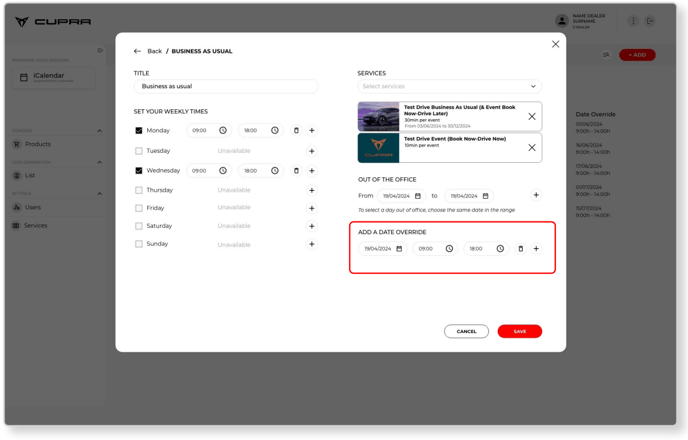The width and height of the screenshot is (688, 440).
Task: Close the Business as Usual dialog
Action: [x=555, y=44]
